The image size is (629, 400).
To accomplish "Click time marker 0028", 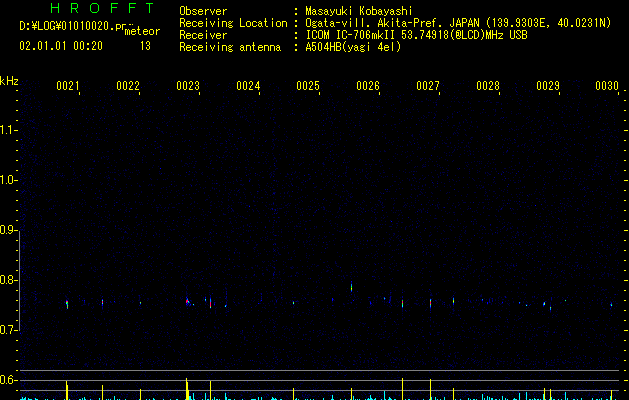I will 488,85.
